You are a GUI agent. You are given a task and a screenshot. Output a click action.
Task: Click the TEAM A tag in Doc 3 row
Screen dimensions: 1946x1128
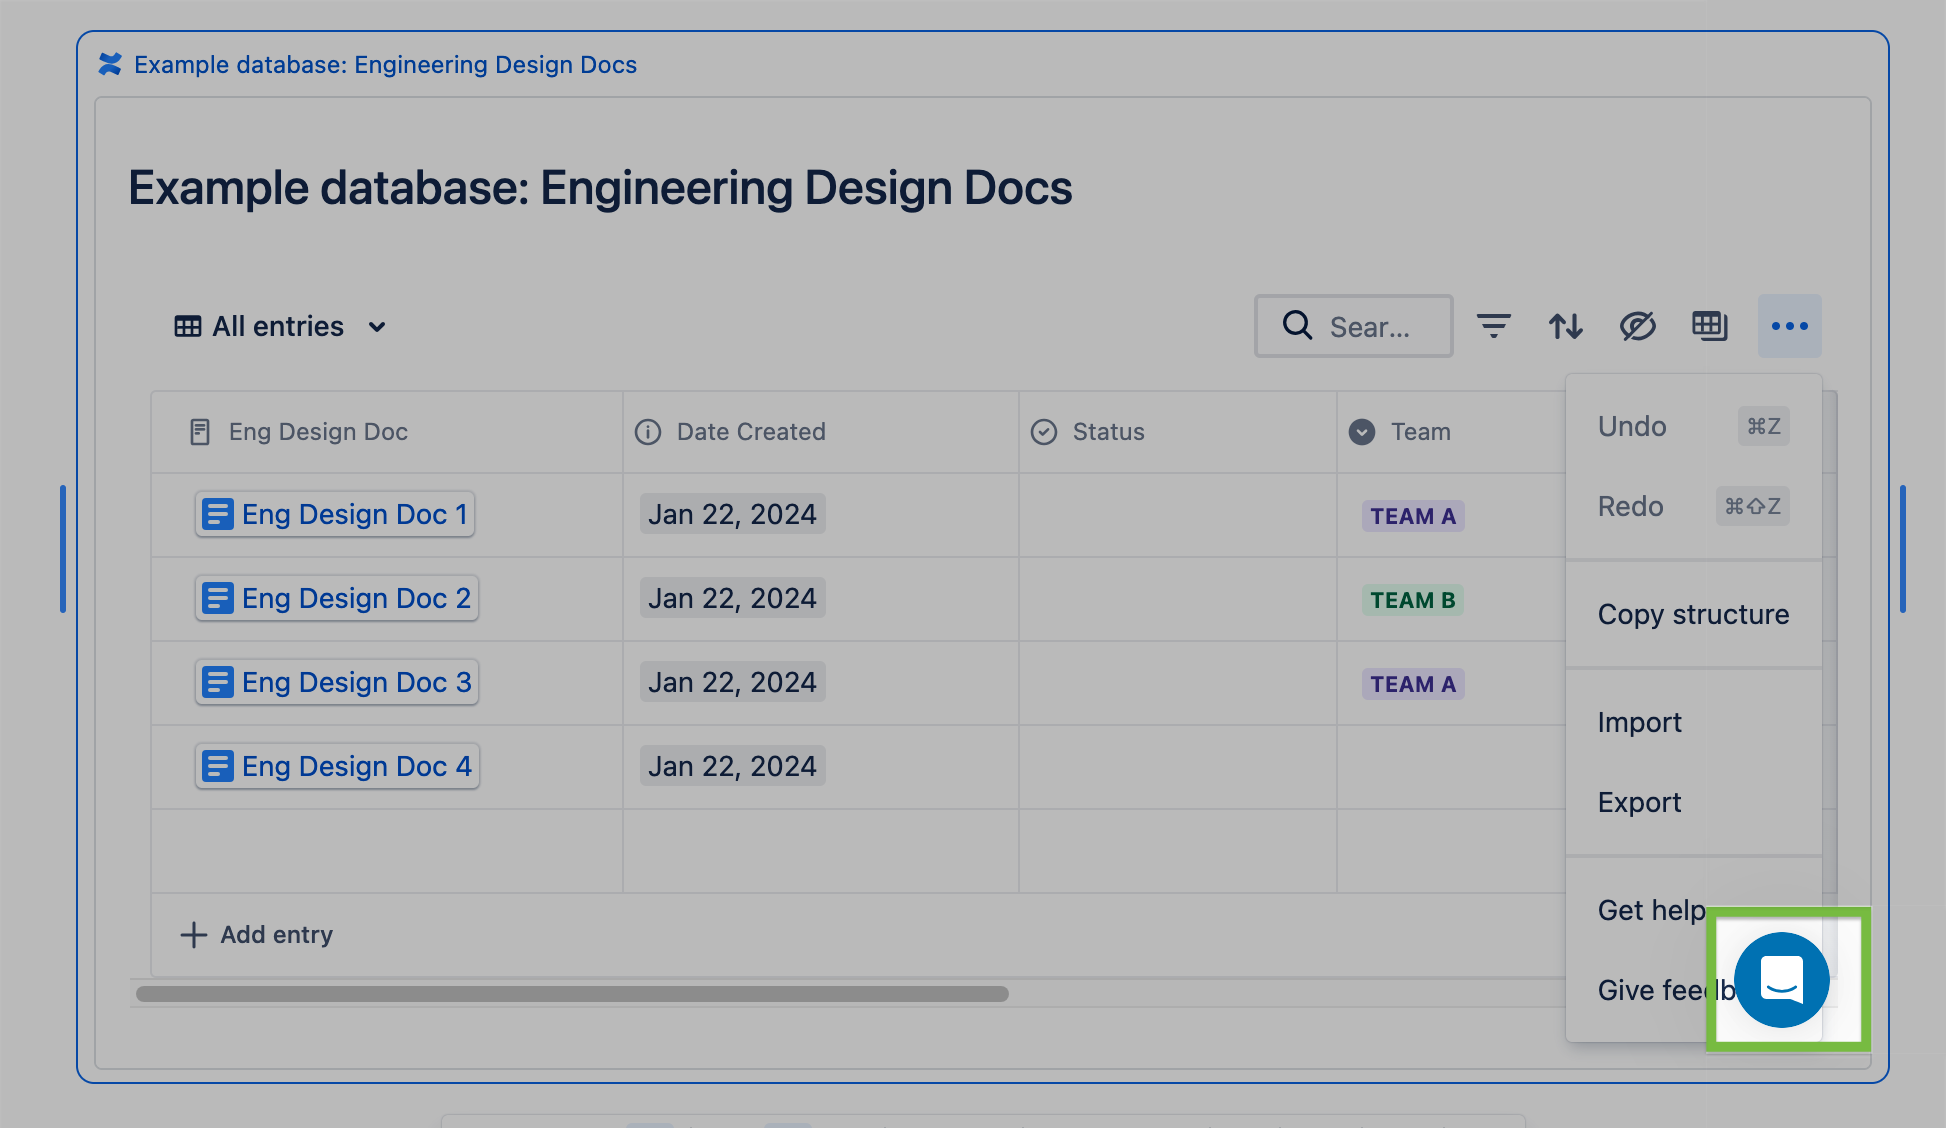(1413, 684)
